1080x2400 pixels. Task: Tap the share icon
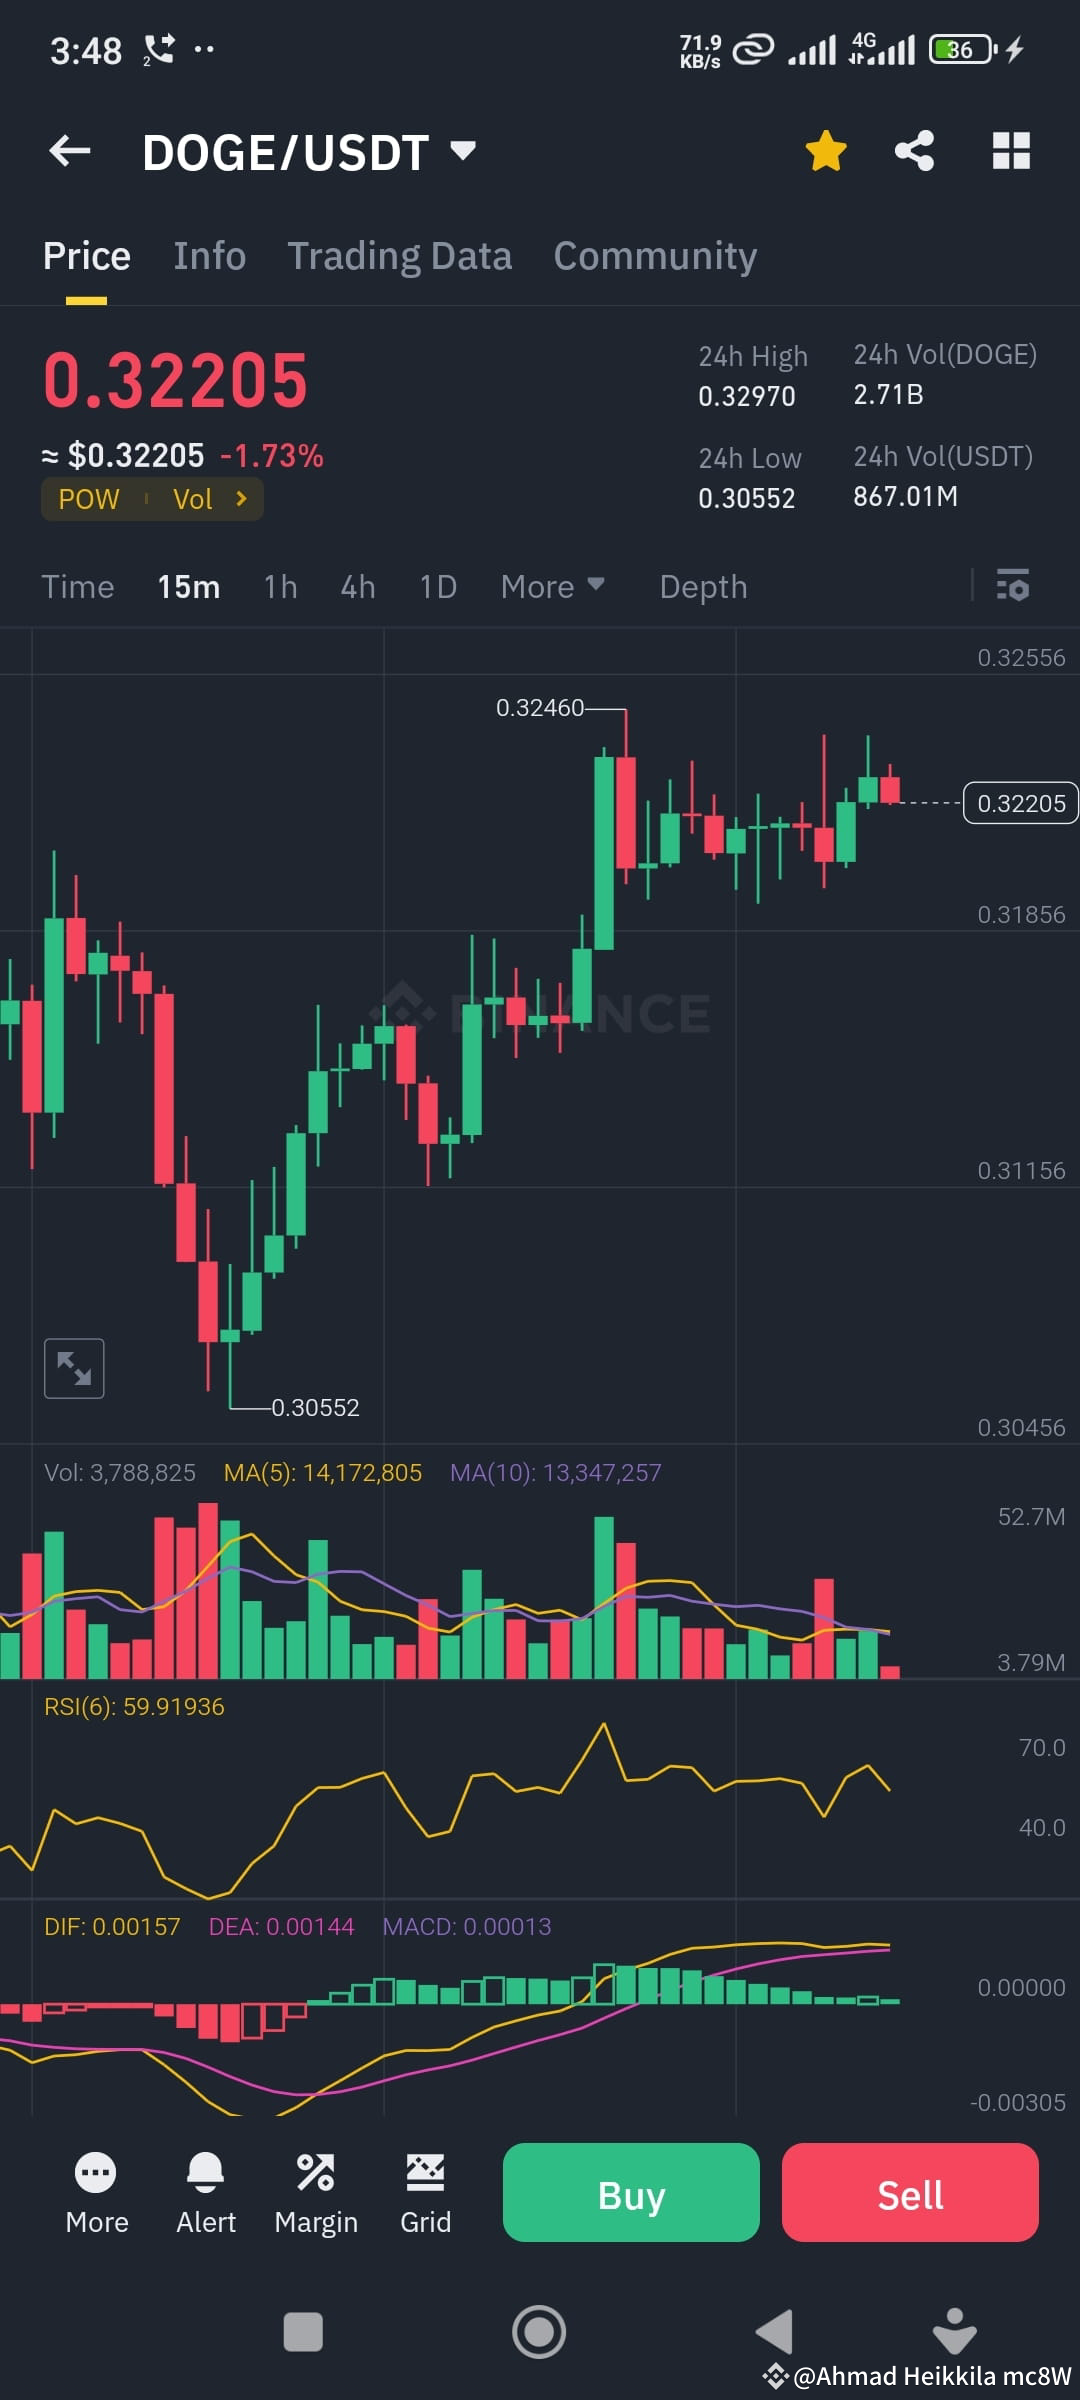[913, 150]
